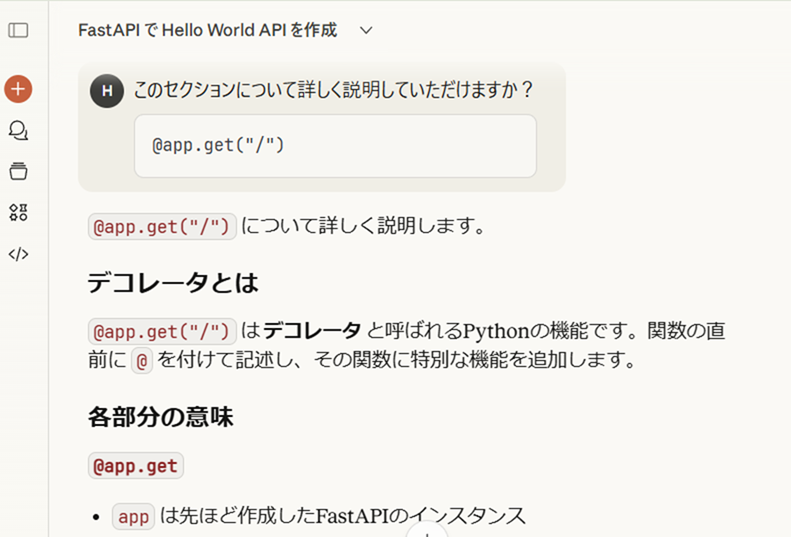Click the heading "デコレータとは"
The height and width of the screenshot is (537, 791).
[173, 282]
